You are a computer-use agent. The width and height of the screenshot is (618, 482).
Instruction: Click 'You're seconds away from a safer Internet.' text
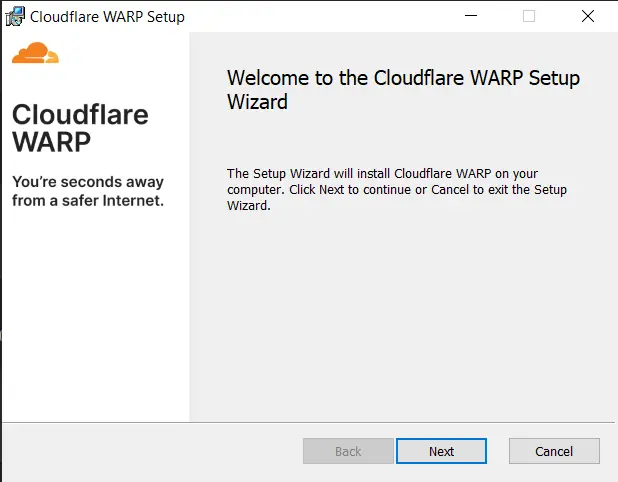88,191
